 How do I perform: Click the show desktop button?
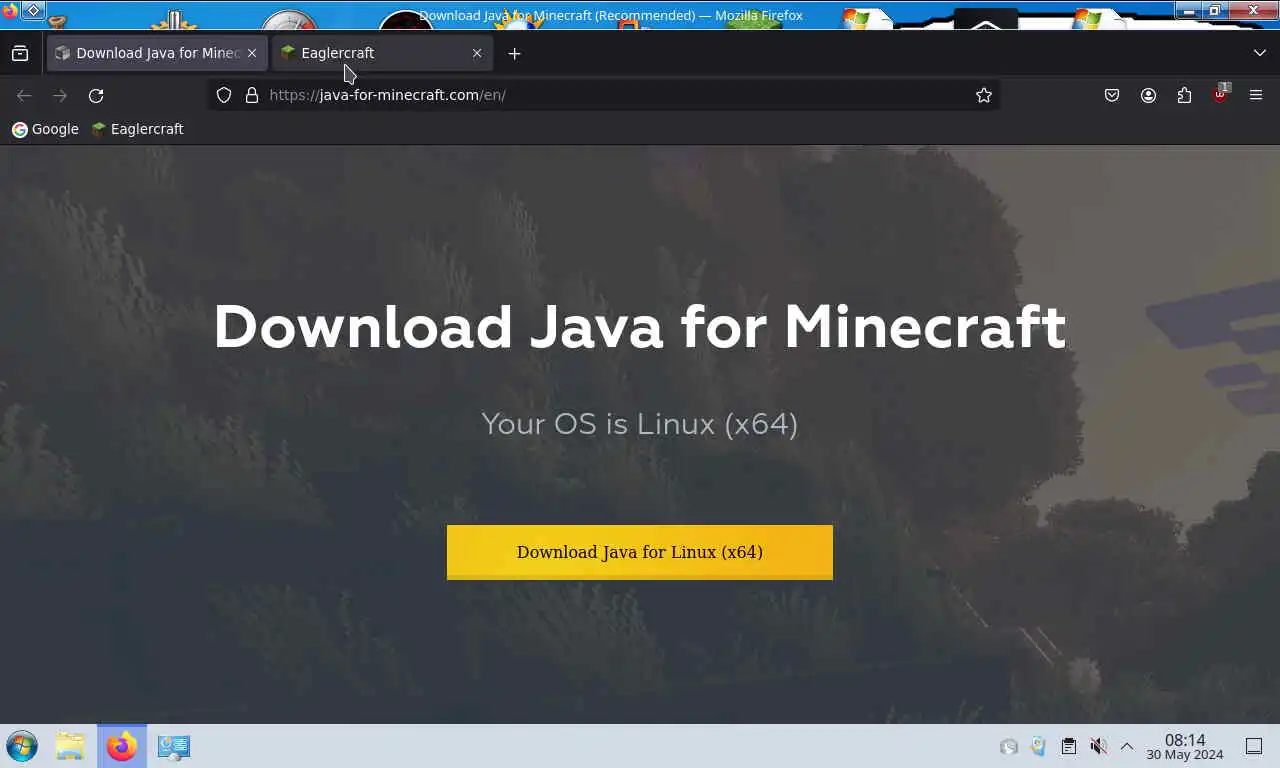click(x=1254, y=746)
